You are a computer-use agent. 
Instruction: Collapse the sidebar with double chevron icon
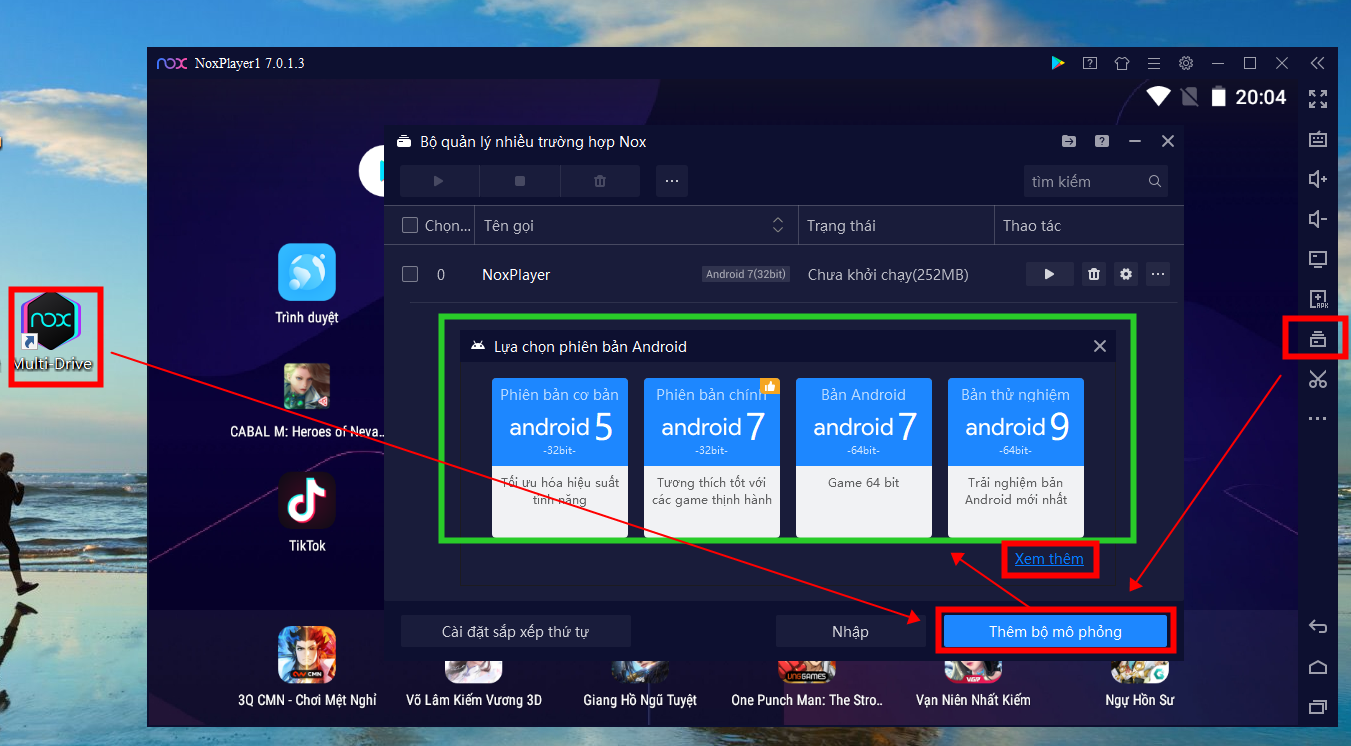pyautogui.click(x=1317, y=63)
